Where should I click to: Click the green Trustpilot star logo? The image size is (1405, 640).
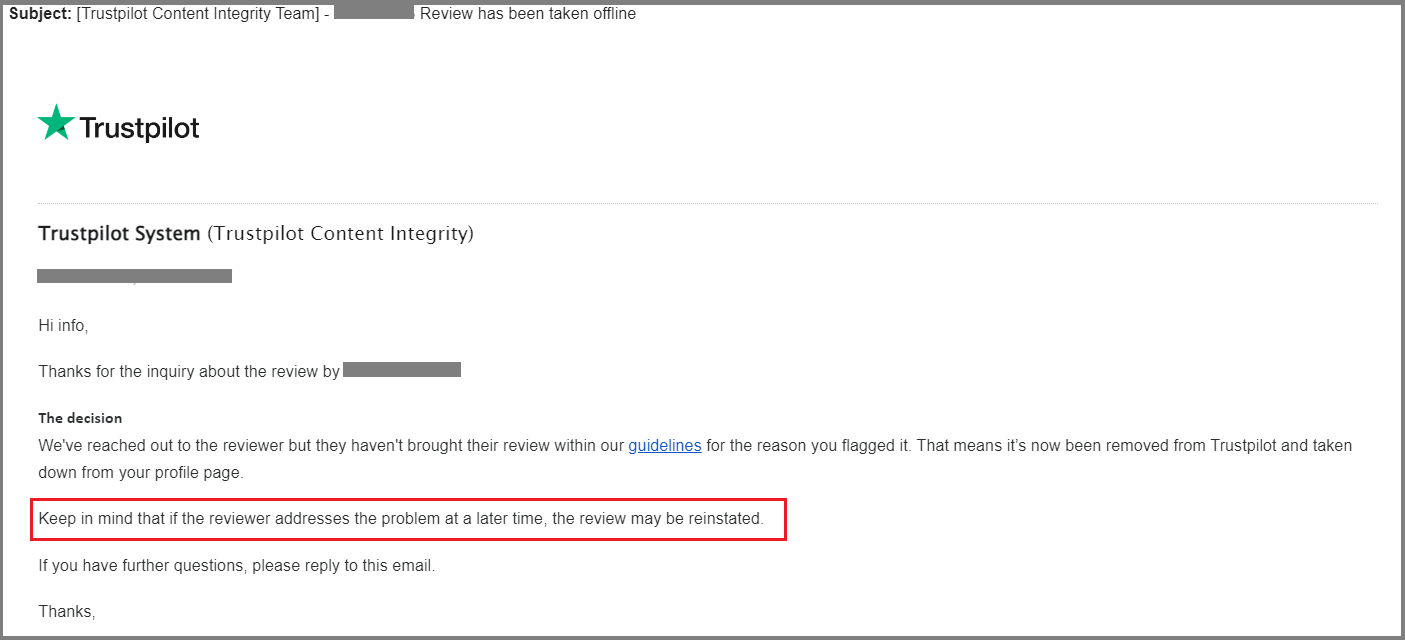[56, 123]
